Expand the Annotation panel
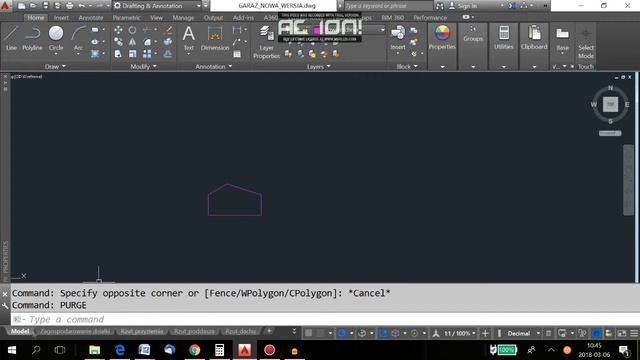The width and height of the screenshot is (640, 360). [213, 67]
